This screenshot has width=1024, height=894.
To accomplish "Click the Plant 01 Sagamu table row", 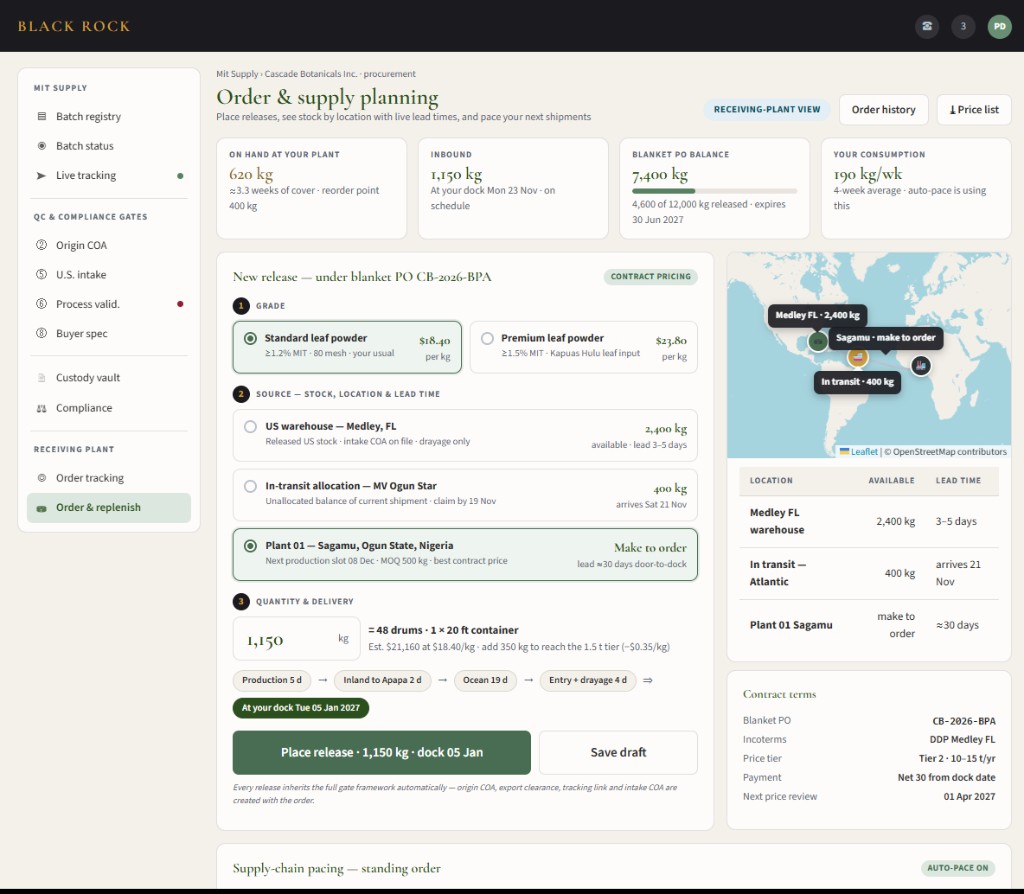I will 869,625.
